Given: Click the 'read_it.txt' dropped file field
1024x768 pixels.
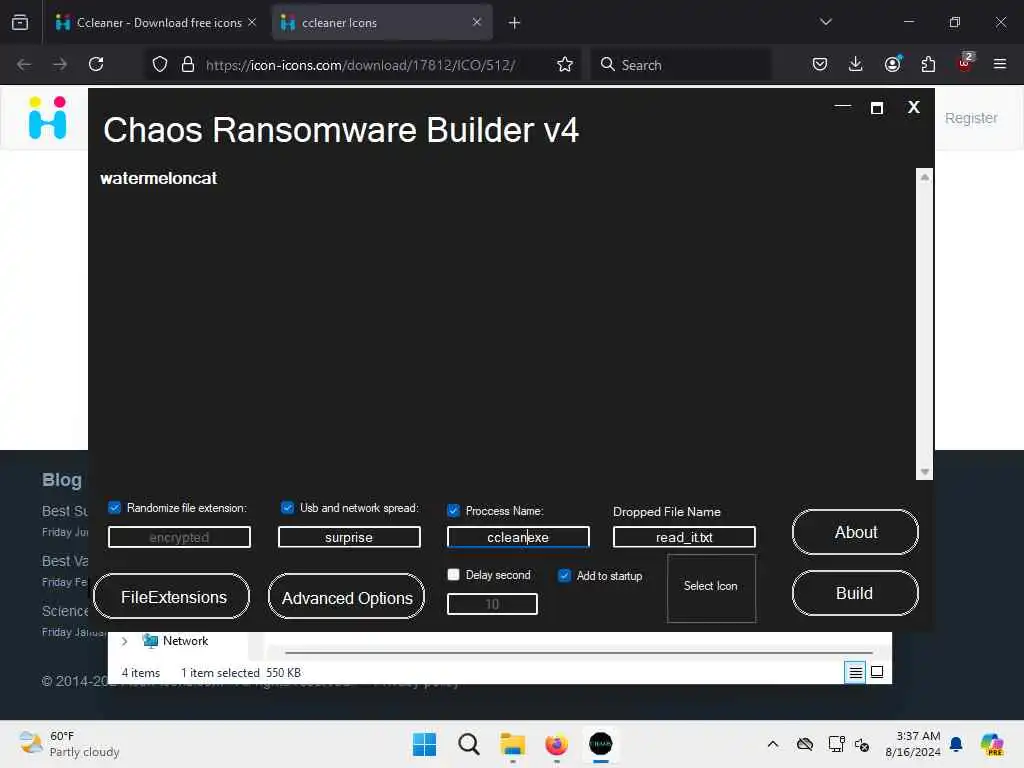Looking at the screenshot, I should tap(684, 537).
